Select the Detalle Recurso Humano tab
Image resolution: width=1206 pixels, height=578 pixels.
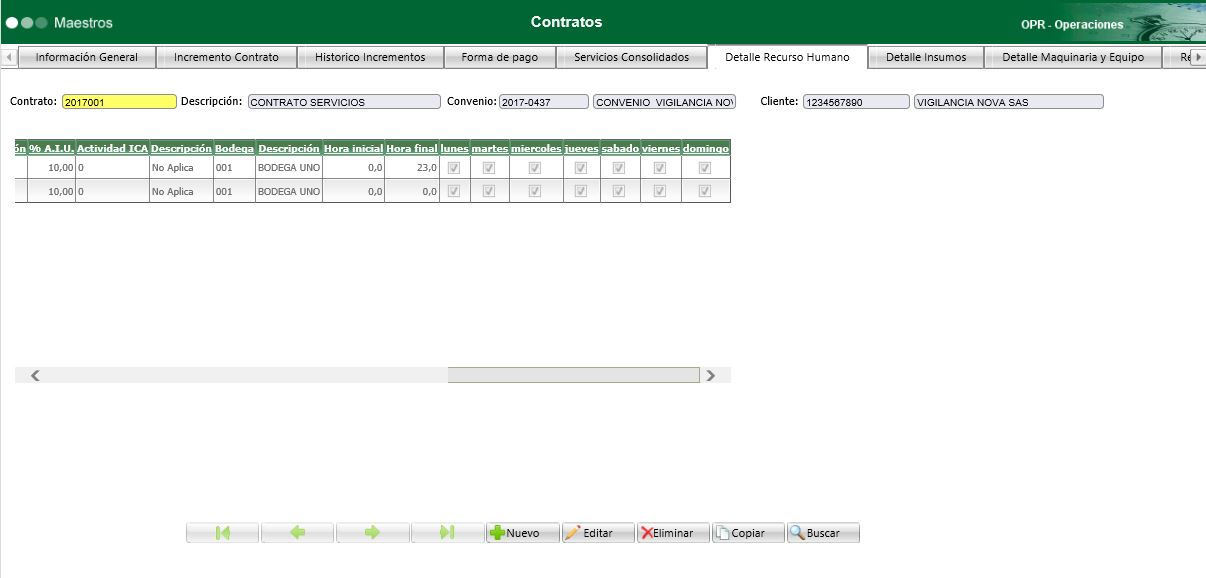click(788, 57)
